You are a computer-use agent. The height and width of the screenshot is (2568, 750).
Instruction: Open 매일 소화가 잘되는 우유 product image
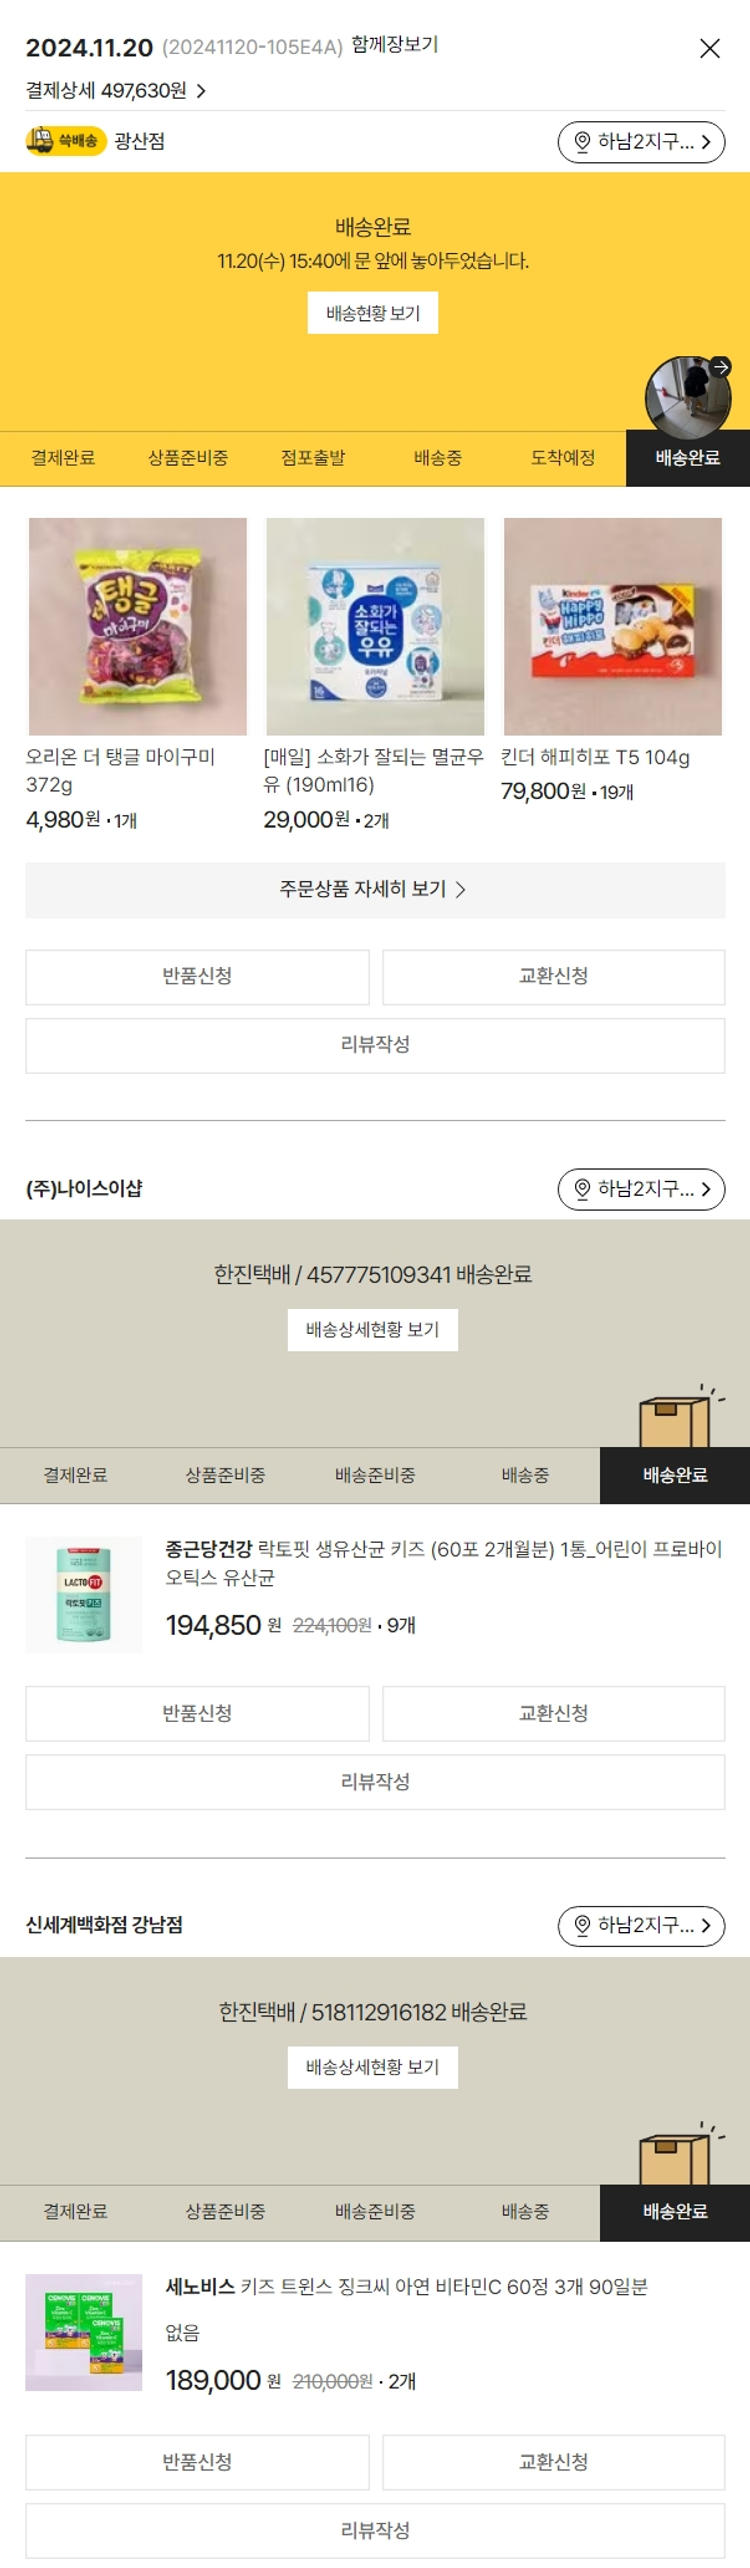(375, 626)
